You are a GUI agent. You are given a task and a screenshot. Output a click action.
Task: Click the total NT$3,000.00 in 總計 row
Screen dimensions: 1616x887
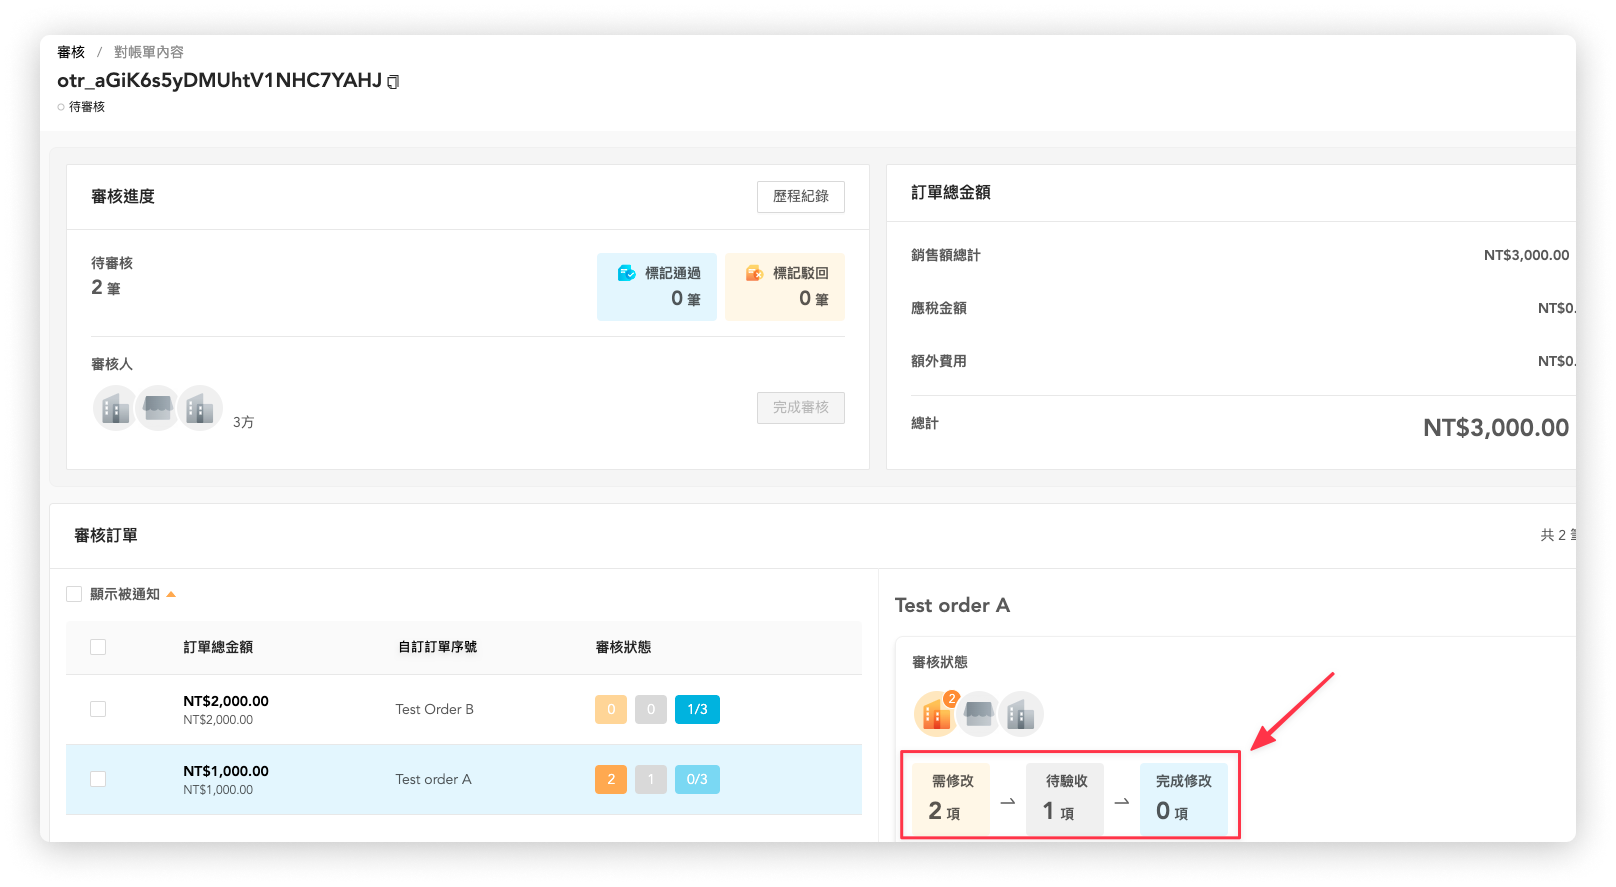(1496, 428)
